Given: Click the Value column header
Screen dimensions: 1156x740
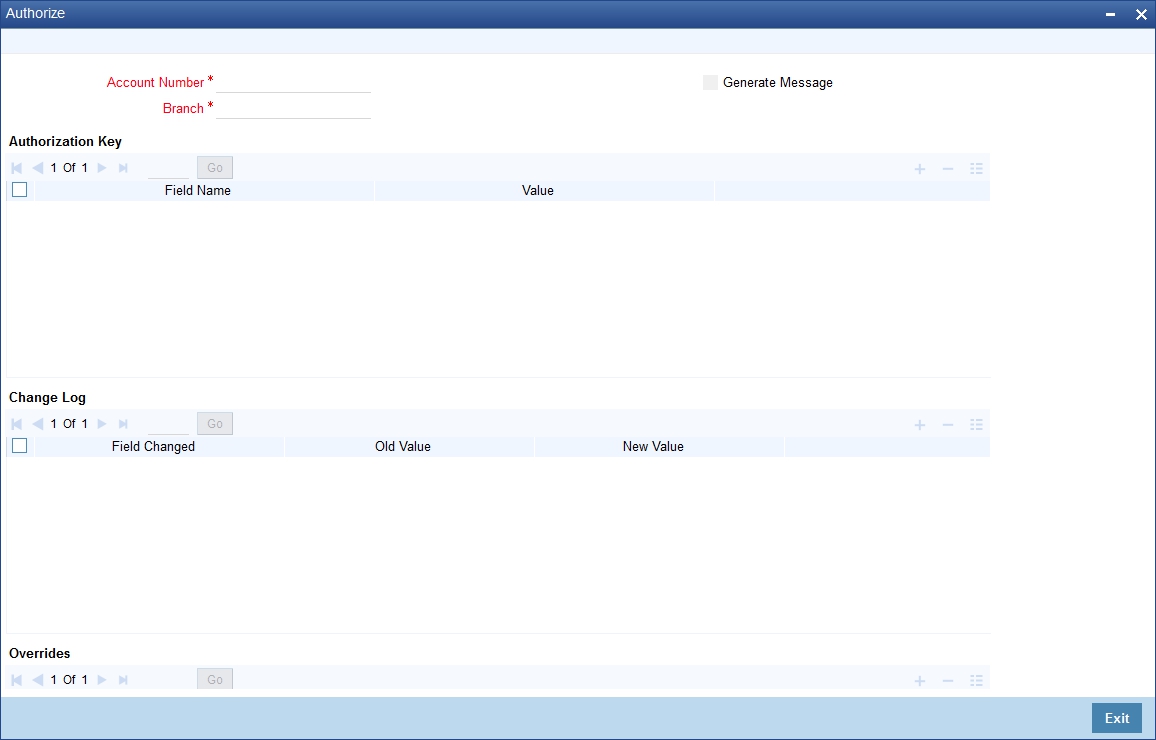Looking at the screenshot, I should 537,190.
